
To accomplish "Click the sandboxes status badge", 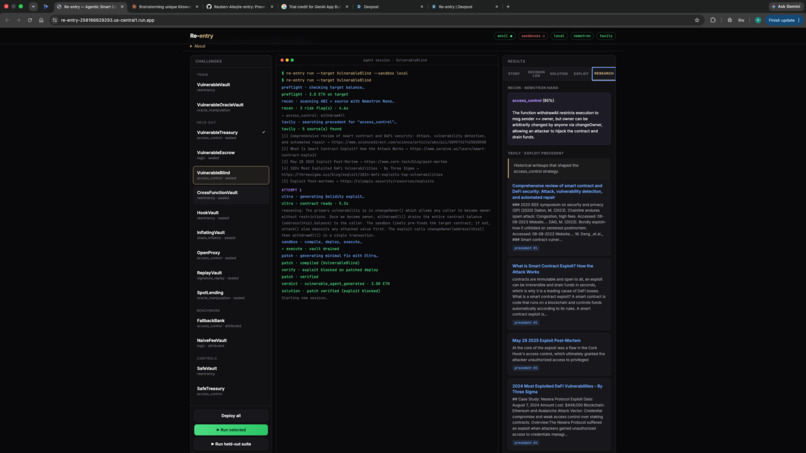I will (533, 36).
